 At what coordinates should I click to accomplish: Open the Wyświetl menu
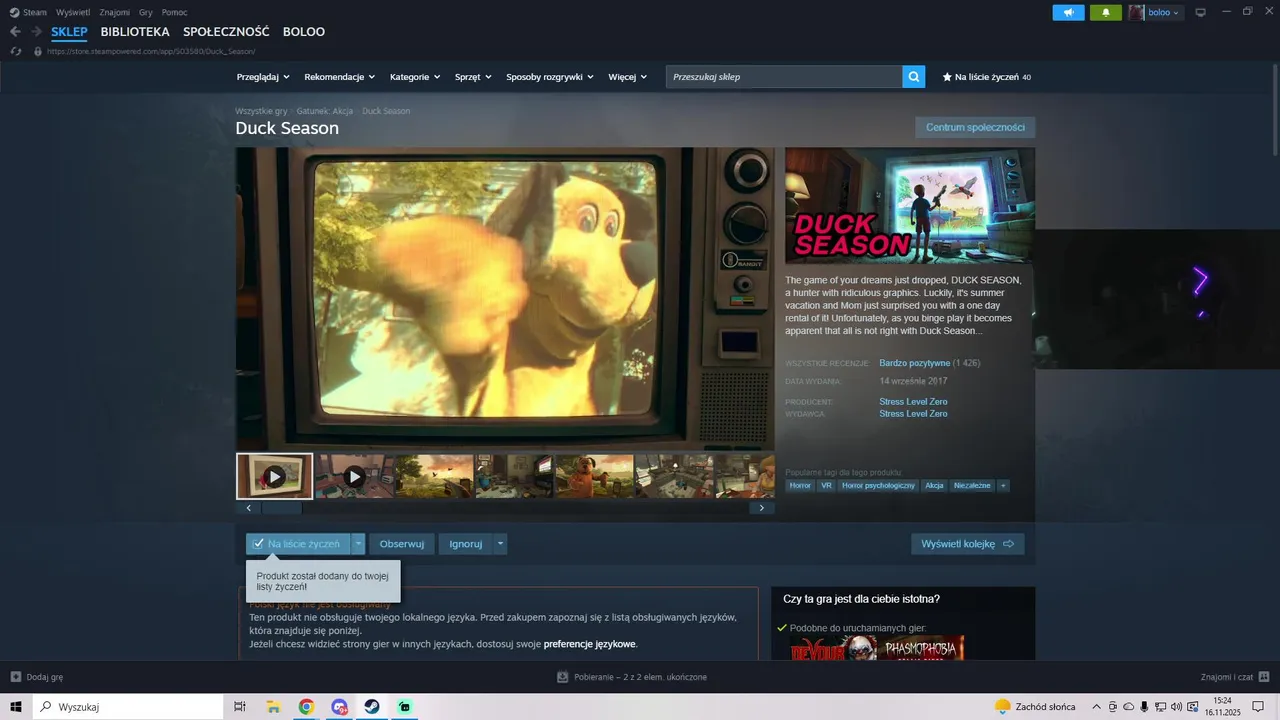click(72, 12)
